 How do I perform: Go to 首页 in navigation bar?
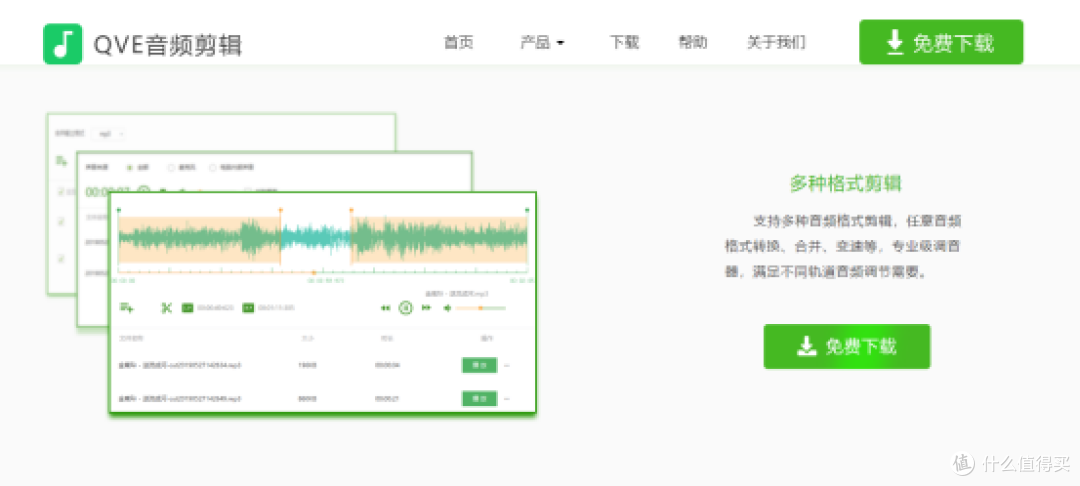click(x=459, y=43)
